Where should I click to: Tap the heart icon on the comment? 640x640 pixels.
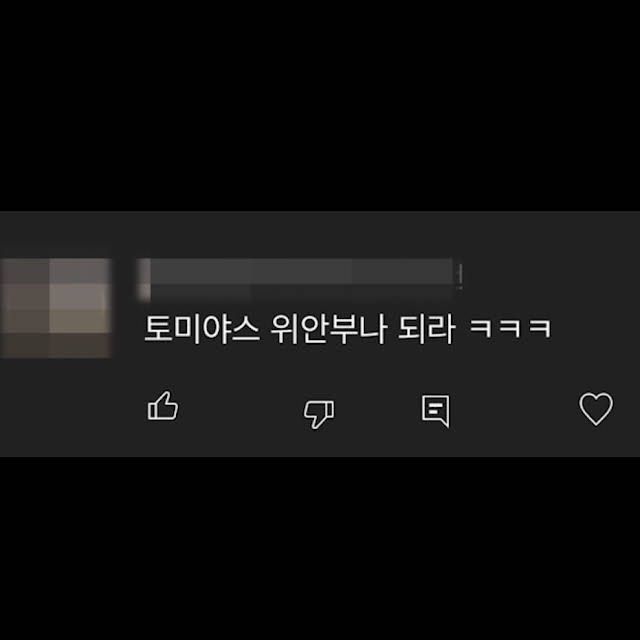pos(596,409)
